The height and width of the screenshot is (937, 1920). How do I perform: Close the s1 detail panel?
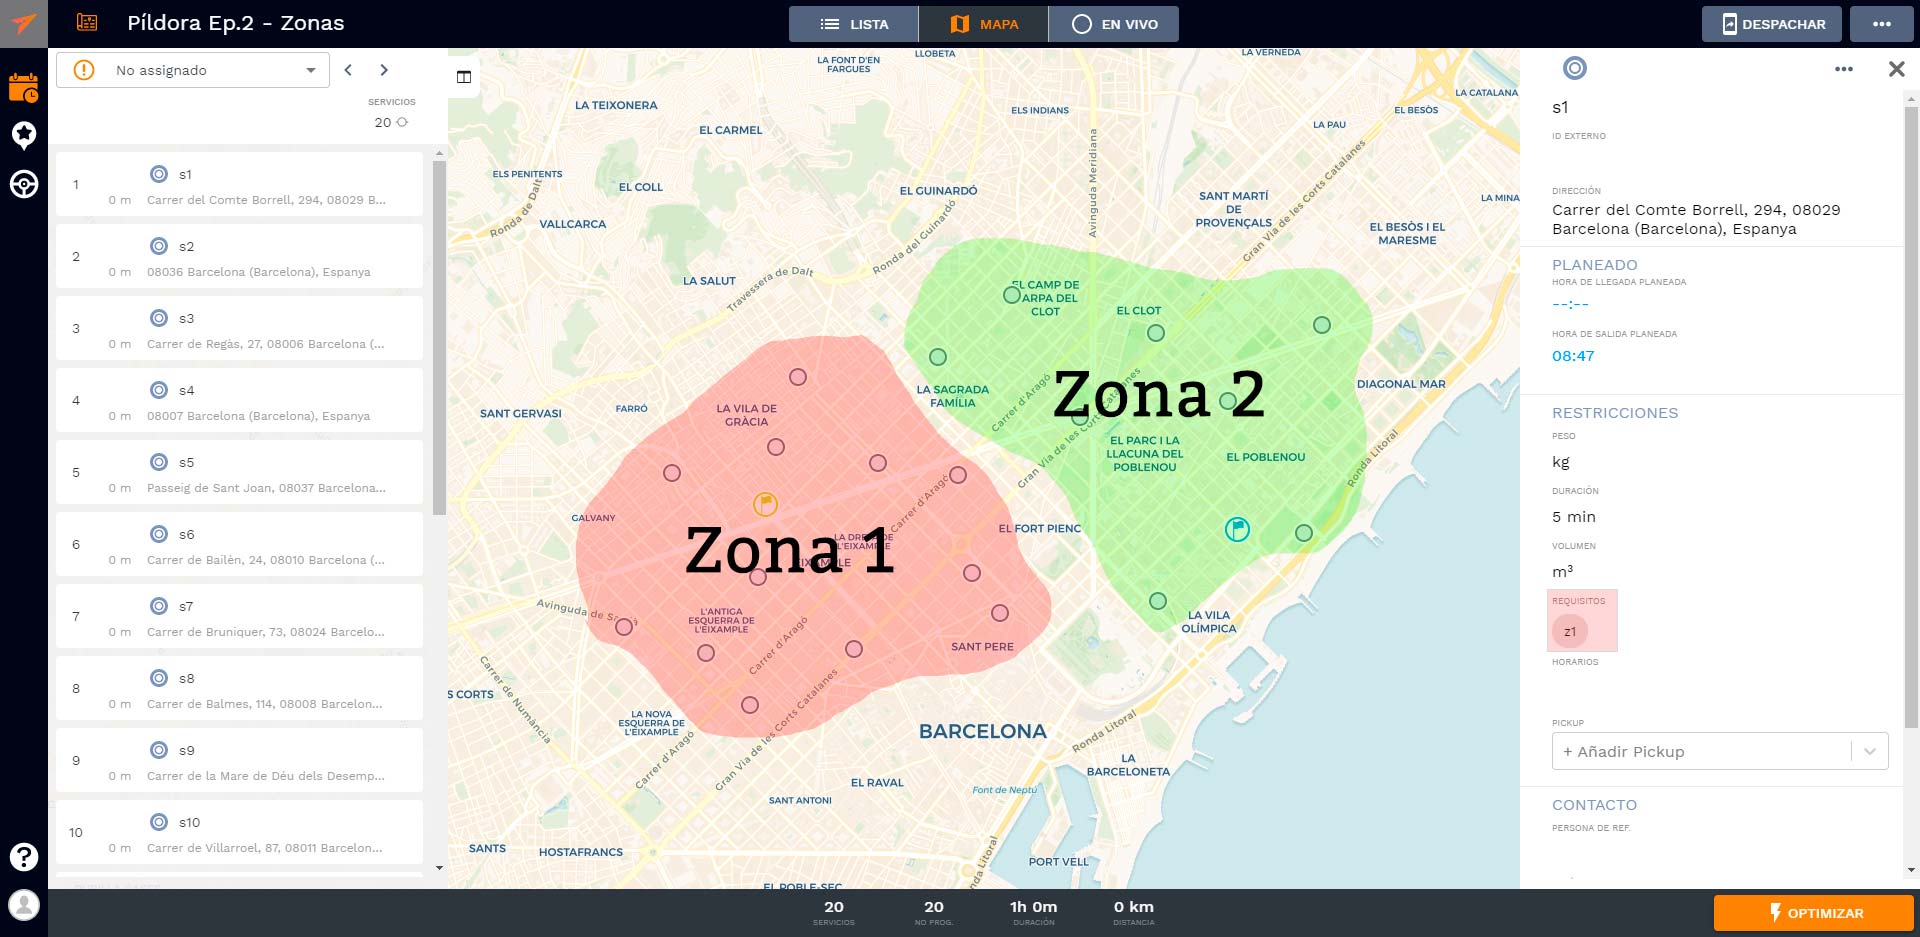(1896, 69)
